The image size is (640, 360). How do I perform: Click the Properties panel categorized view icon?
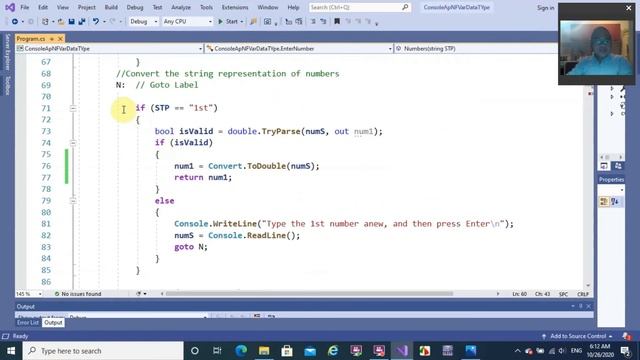pyautogui.click(x=604, y=202)
